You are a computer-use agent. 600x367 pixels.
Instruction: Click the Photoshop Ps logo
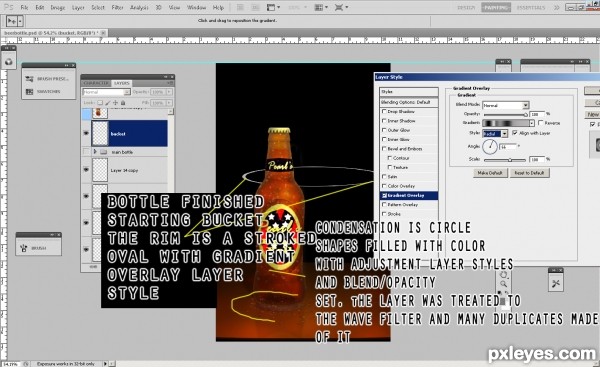point(8,7)
